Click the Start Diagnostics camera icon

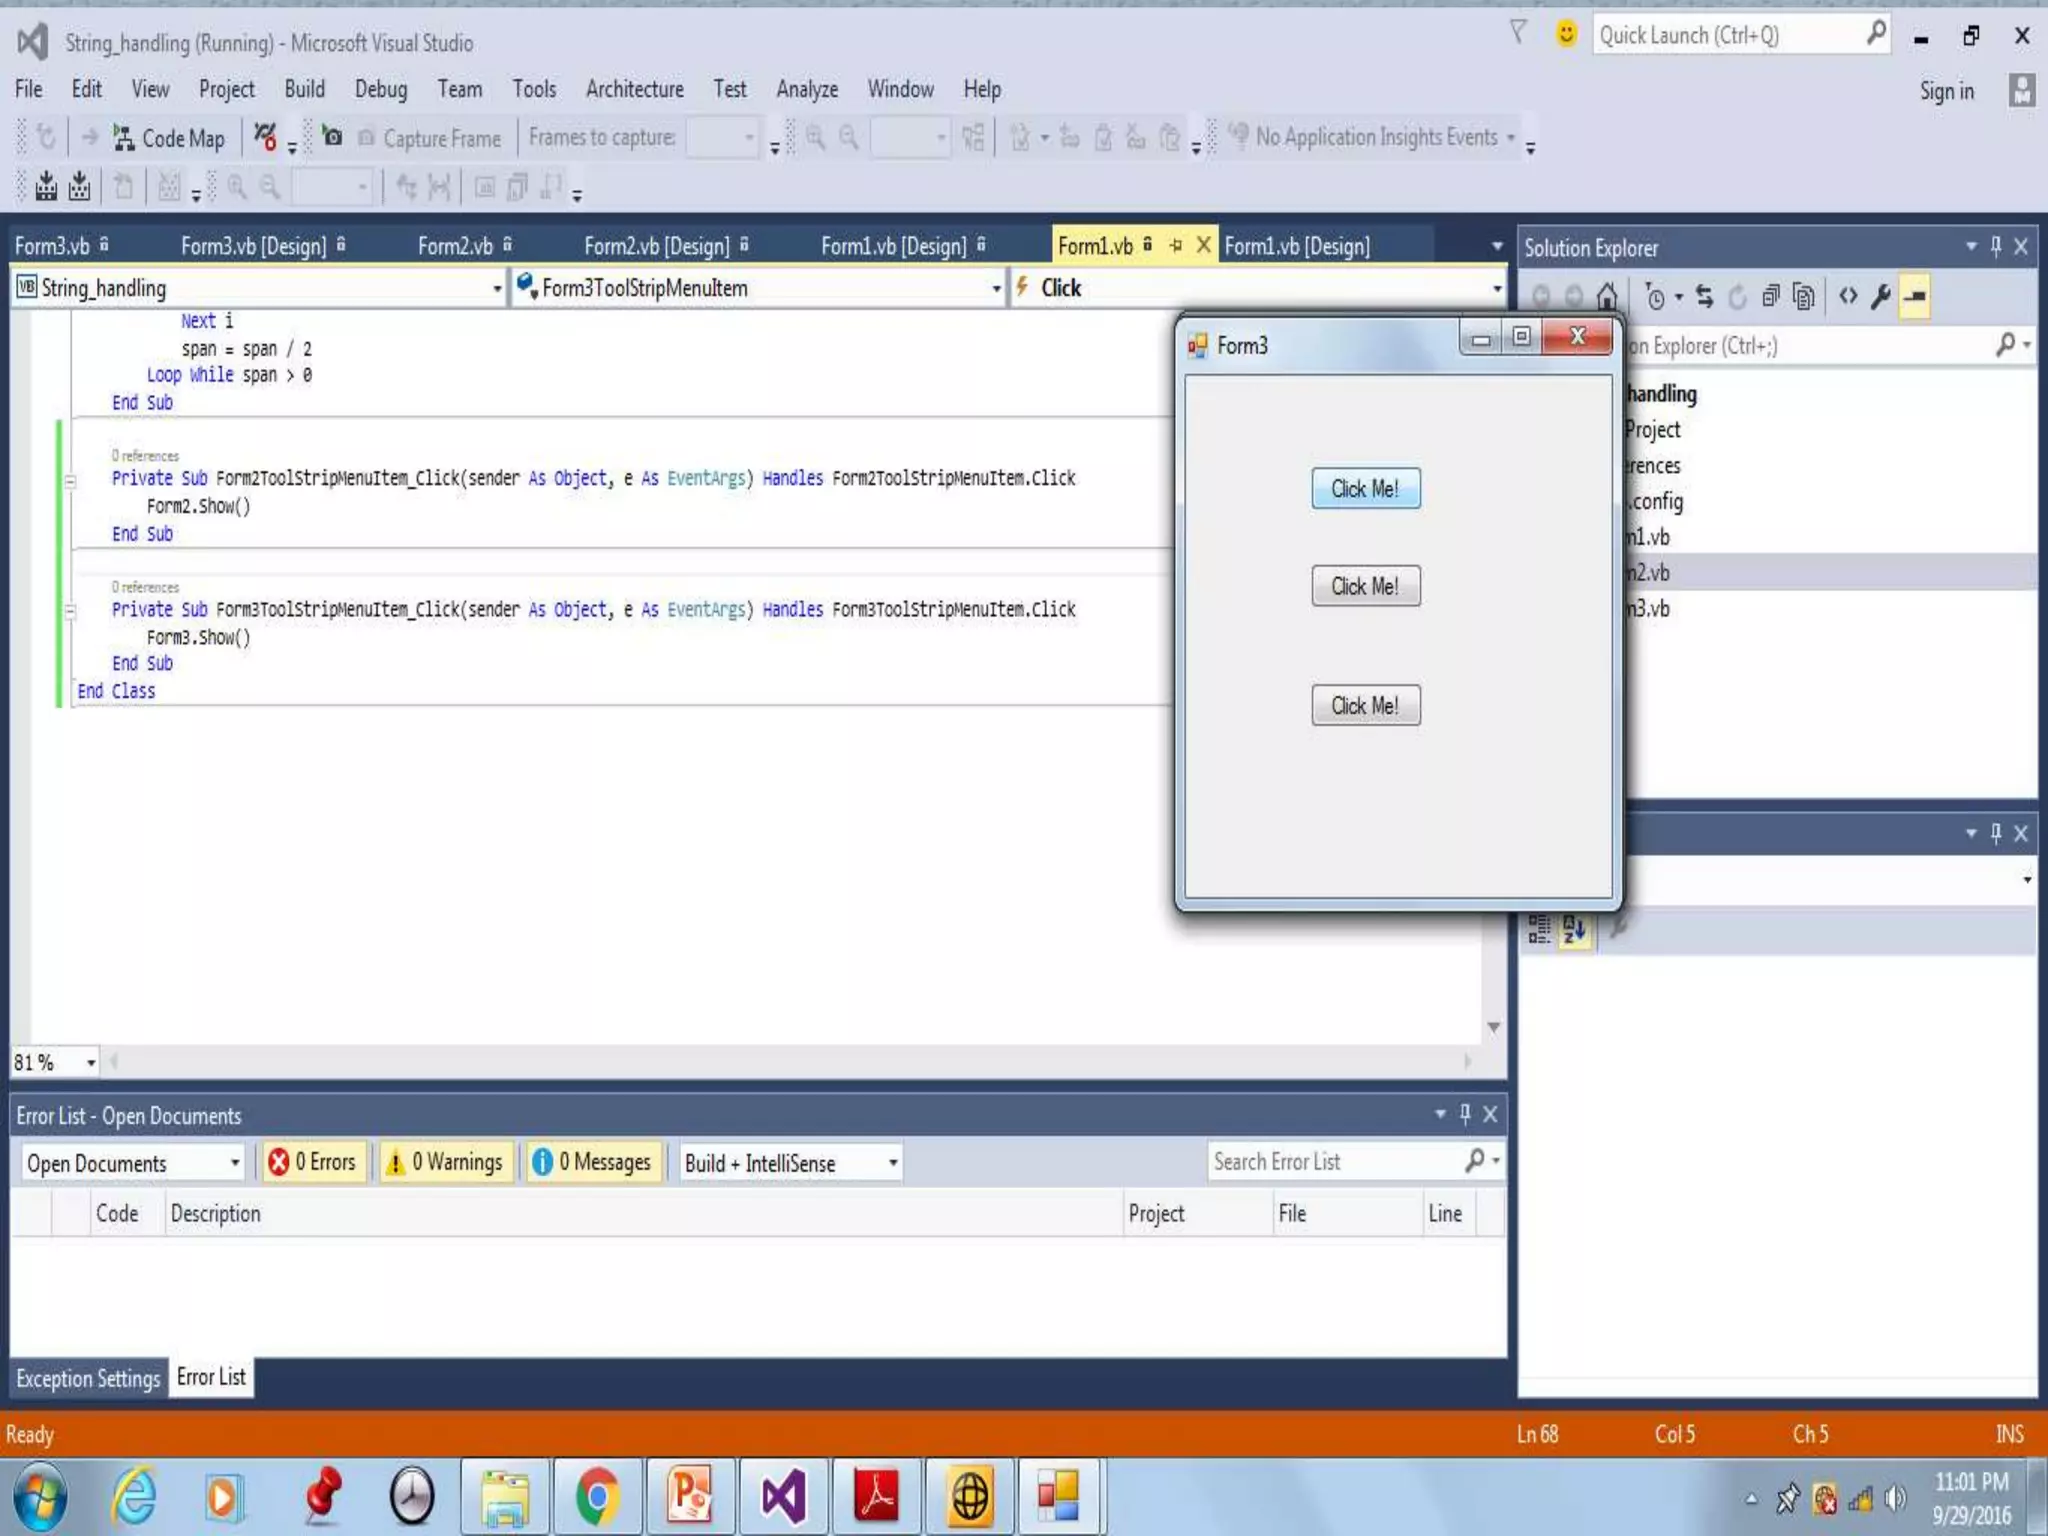332,137
